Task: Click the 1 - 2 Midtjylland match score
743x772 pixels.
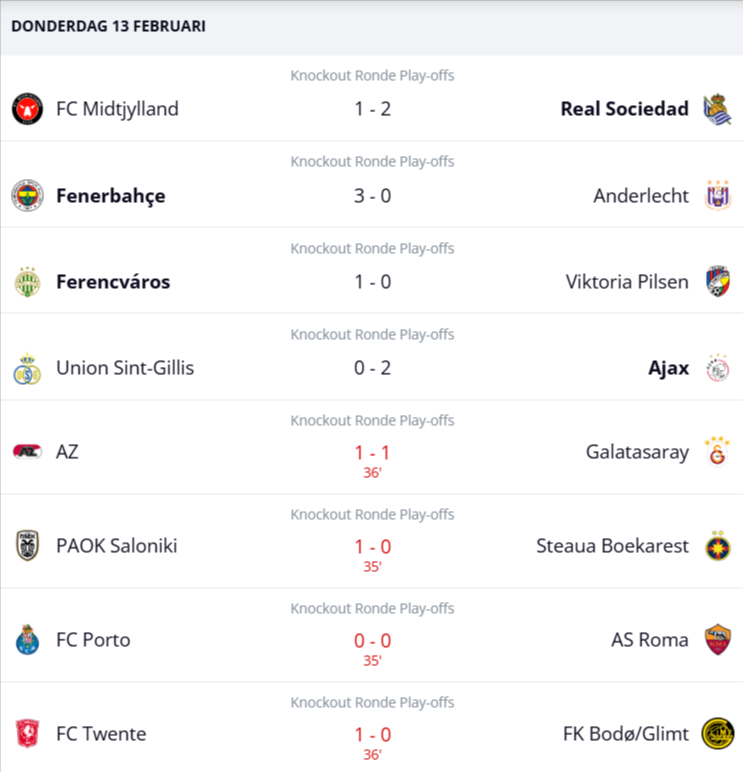Action: pos(372,109)
